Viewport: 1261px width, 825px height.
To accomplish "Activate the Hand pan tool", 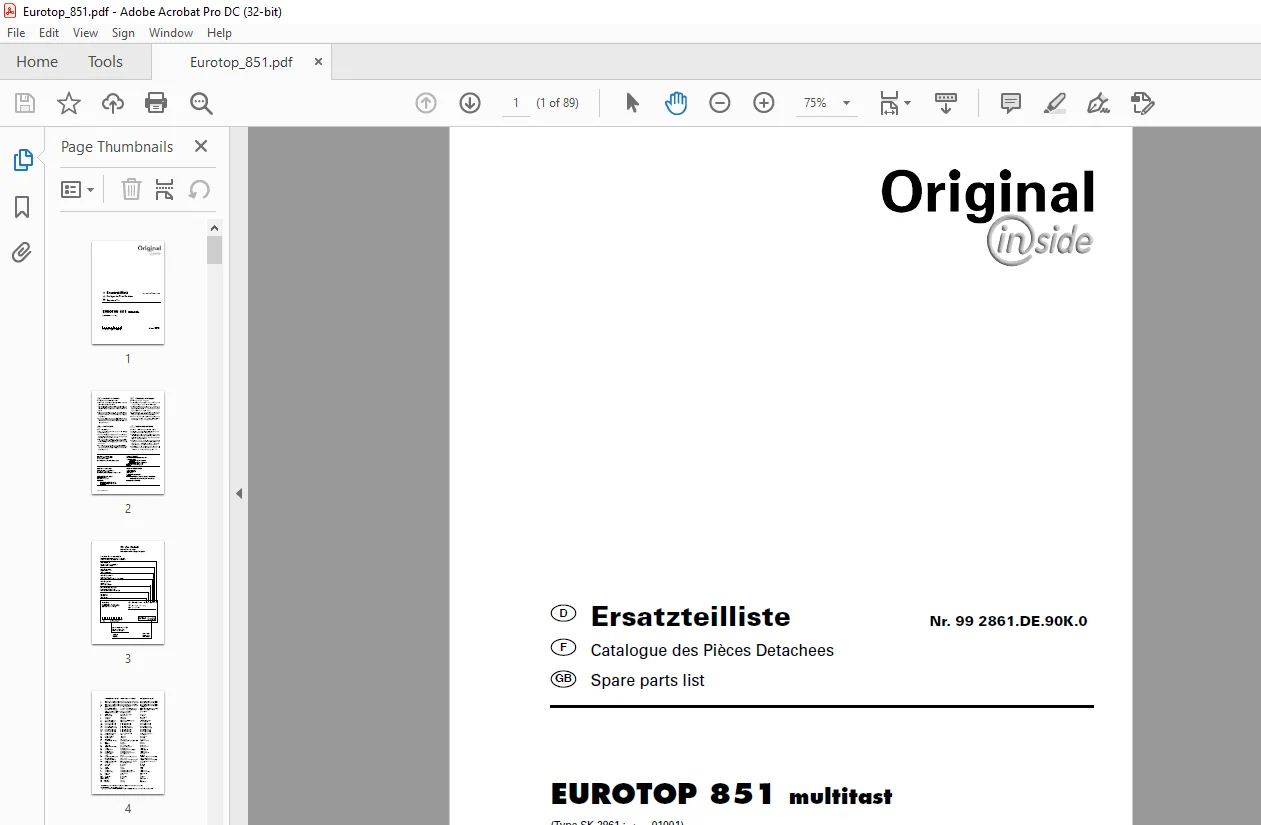I will [676, 103].
